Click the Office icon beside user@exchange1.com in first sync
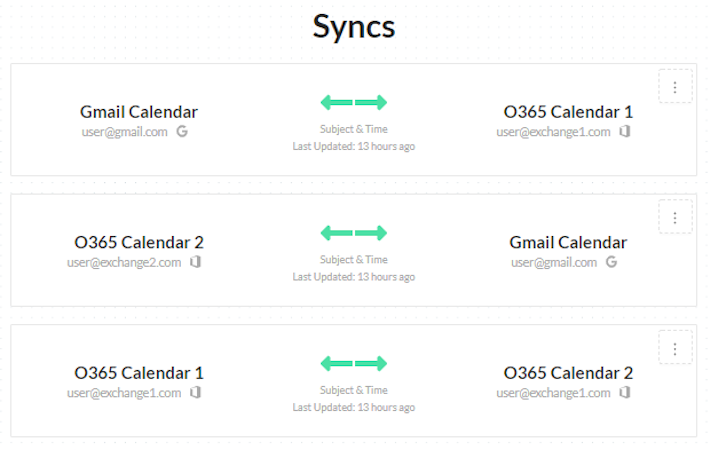Viewport: 709px width, 450px height. 625,131
